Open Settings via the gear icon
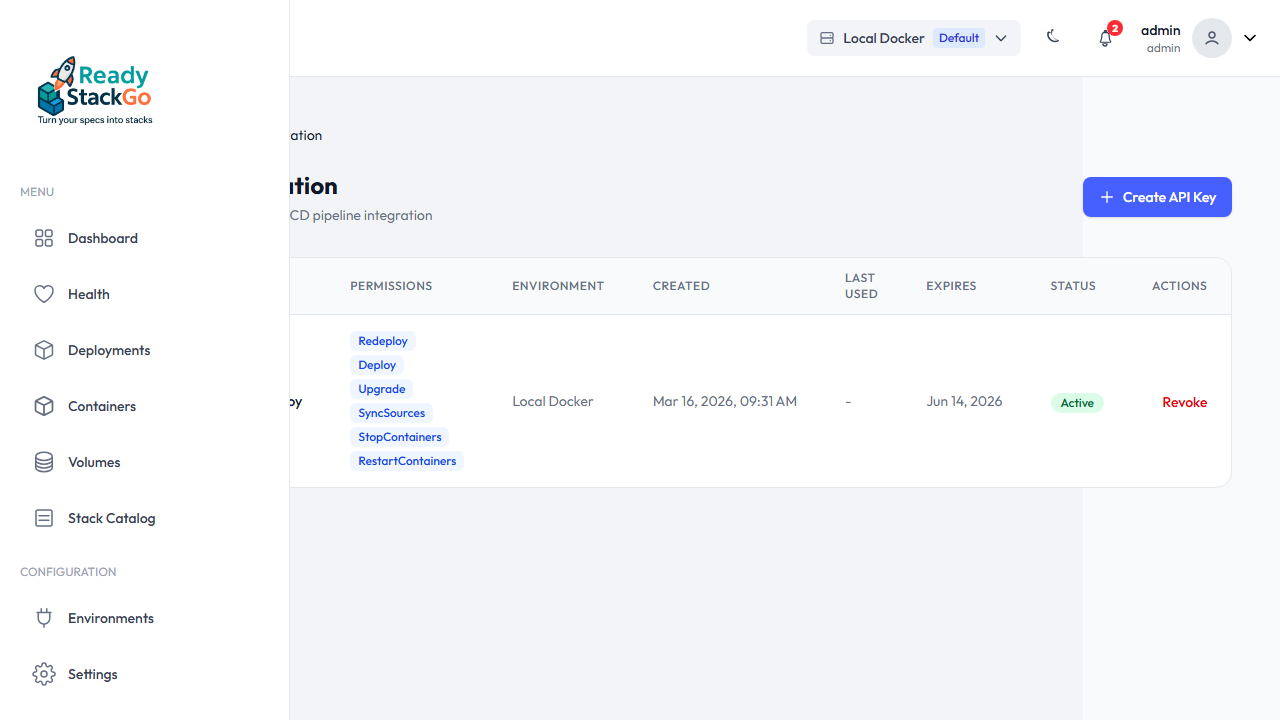Screen dimensions: 1280x720 coord(44,674)
